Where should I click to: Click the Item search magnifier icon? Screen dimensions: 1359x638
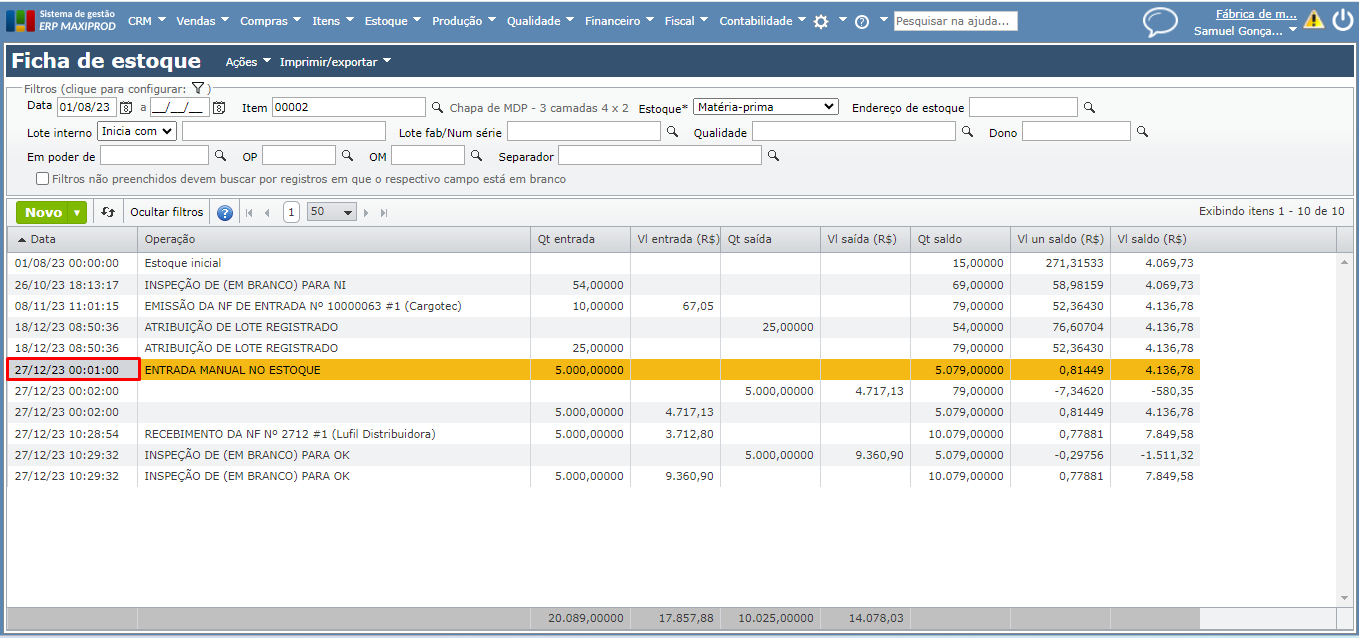click(437, 107)
